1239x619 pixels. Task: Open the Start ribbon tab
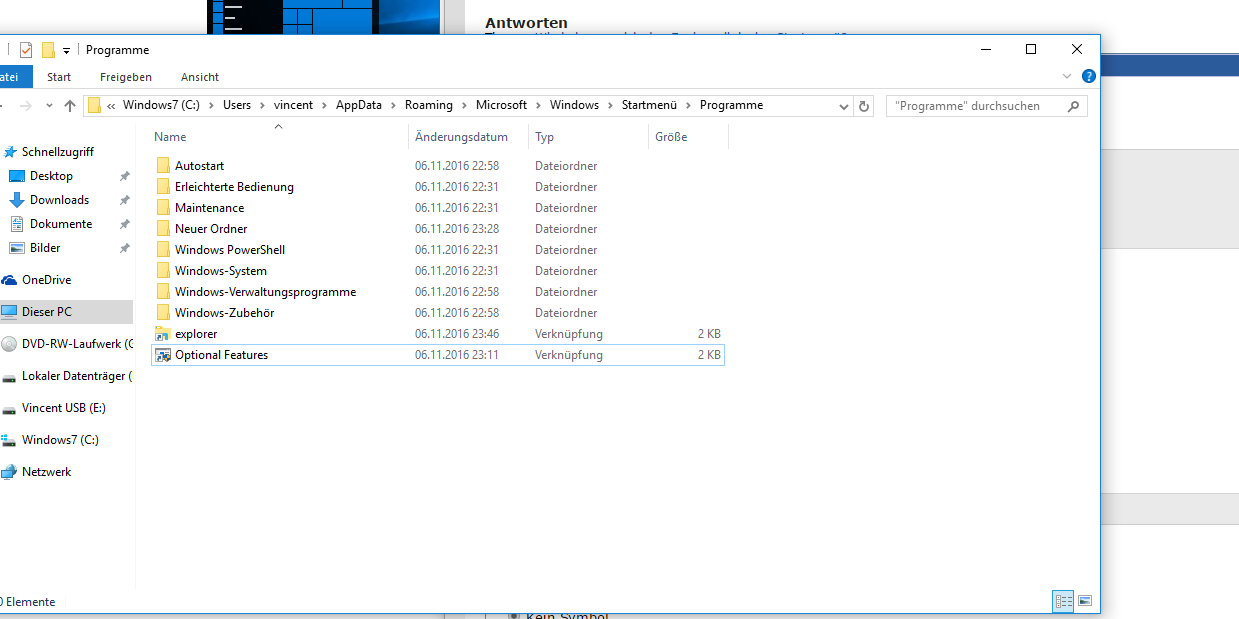(x=59, y=77)
